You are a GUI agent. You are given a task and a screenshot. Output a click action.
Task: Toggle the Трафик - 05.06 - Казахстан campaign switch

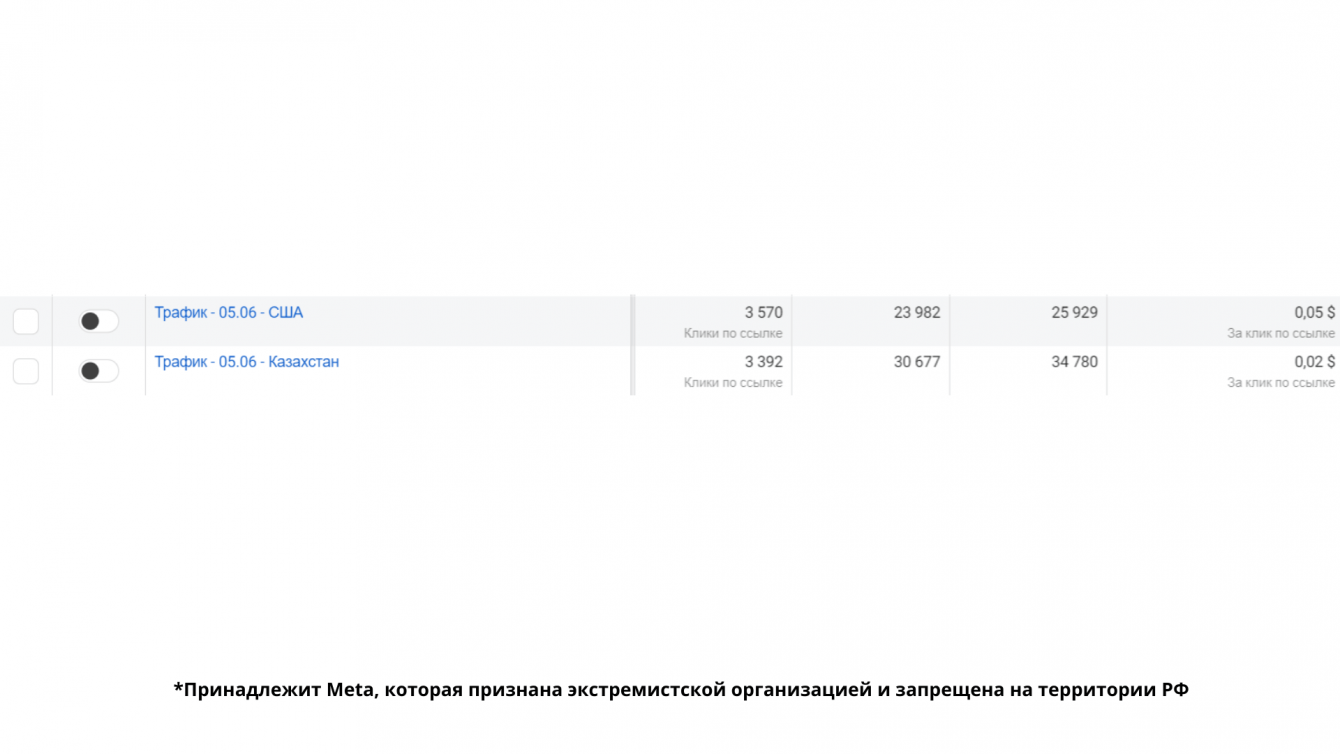tap(99, 371)
